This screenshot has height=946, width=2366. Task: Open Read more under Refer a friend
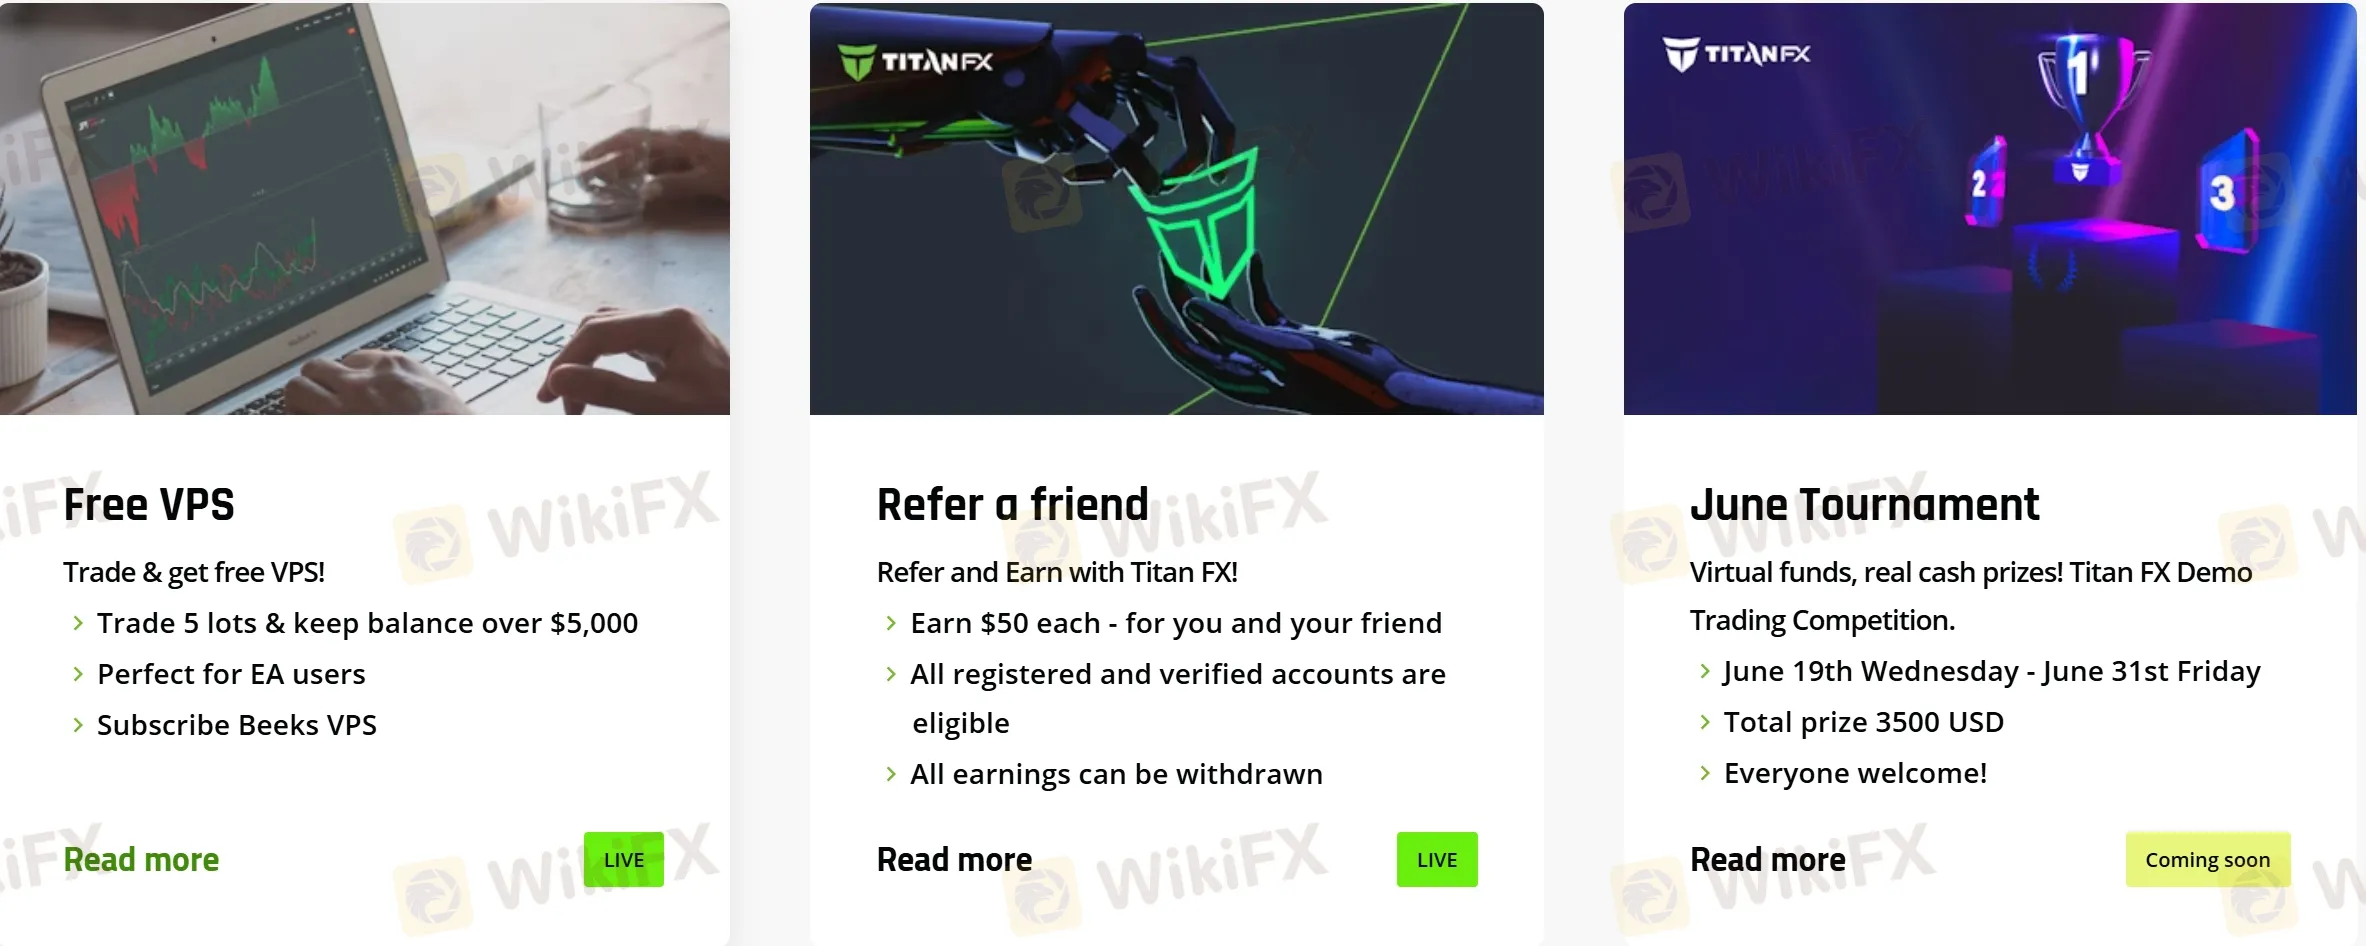click(954, 860)
